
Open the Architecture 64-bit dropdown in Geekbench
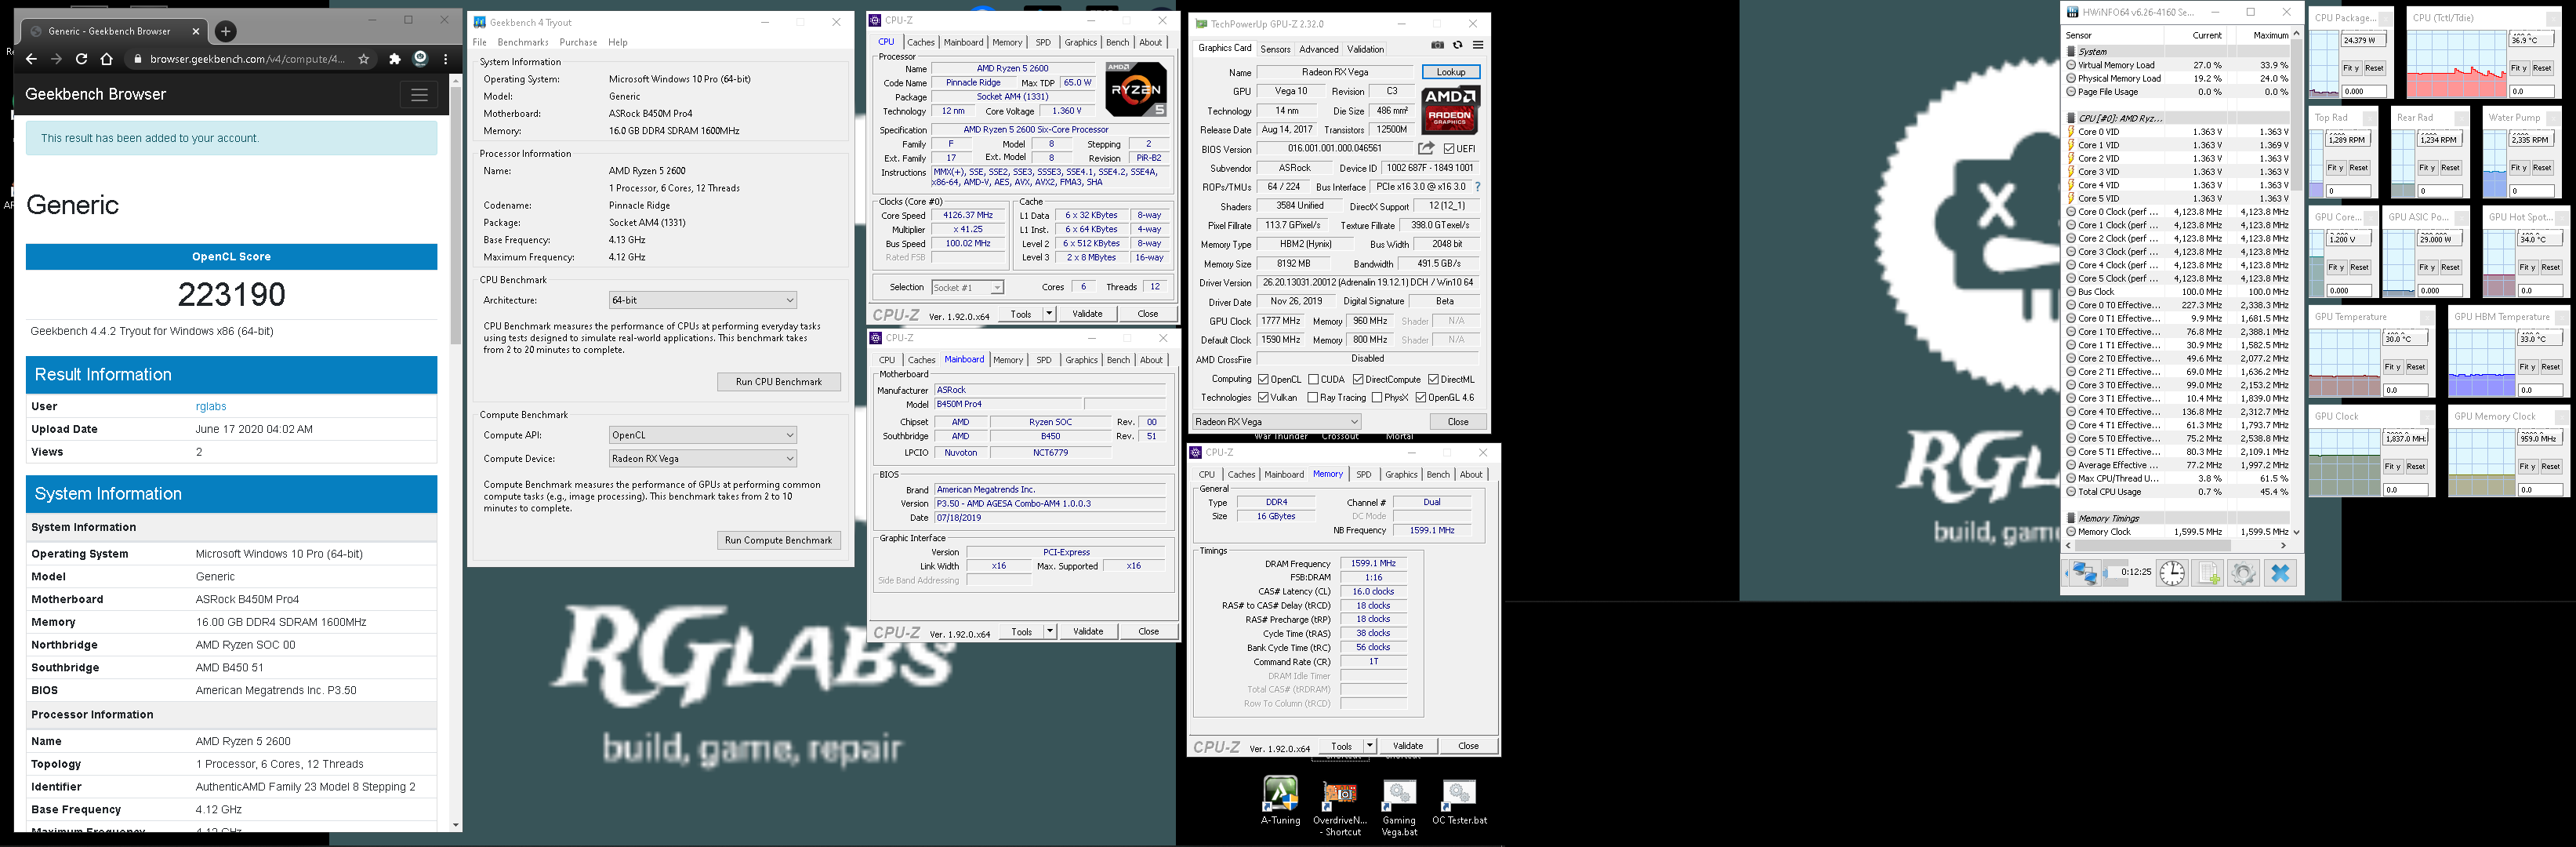click(703, 300)
